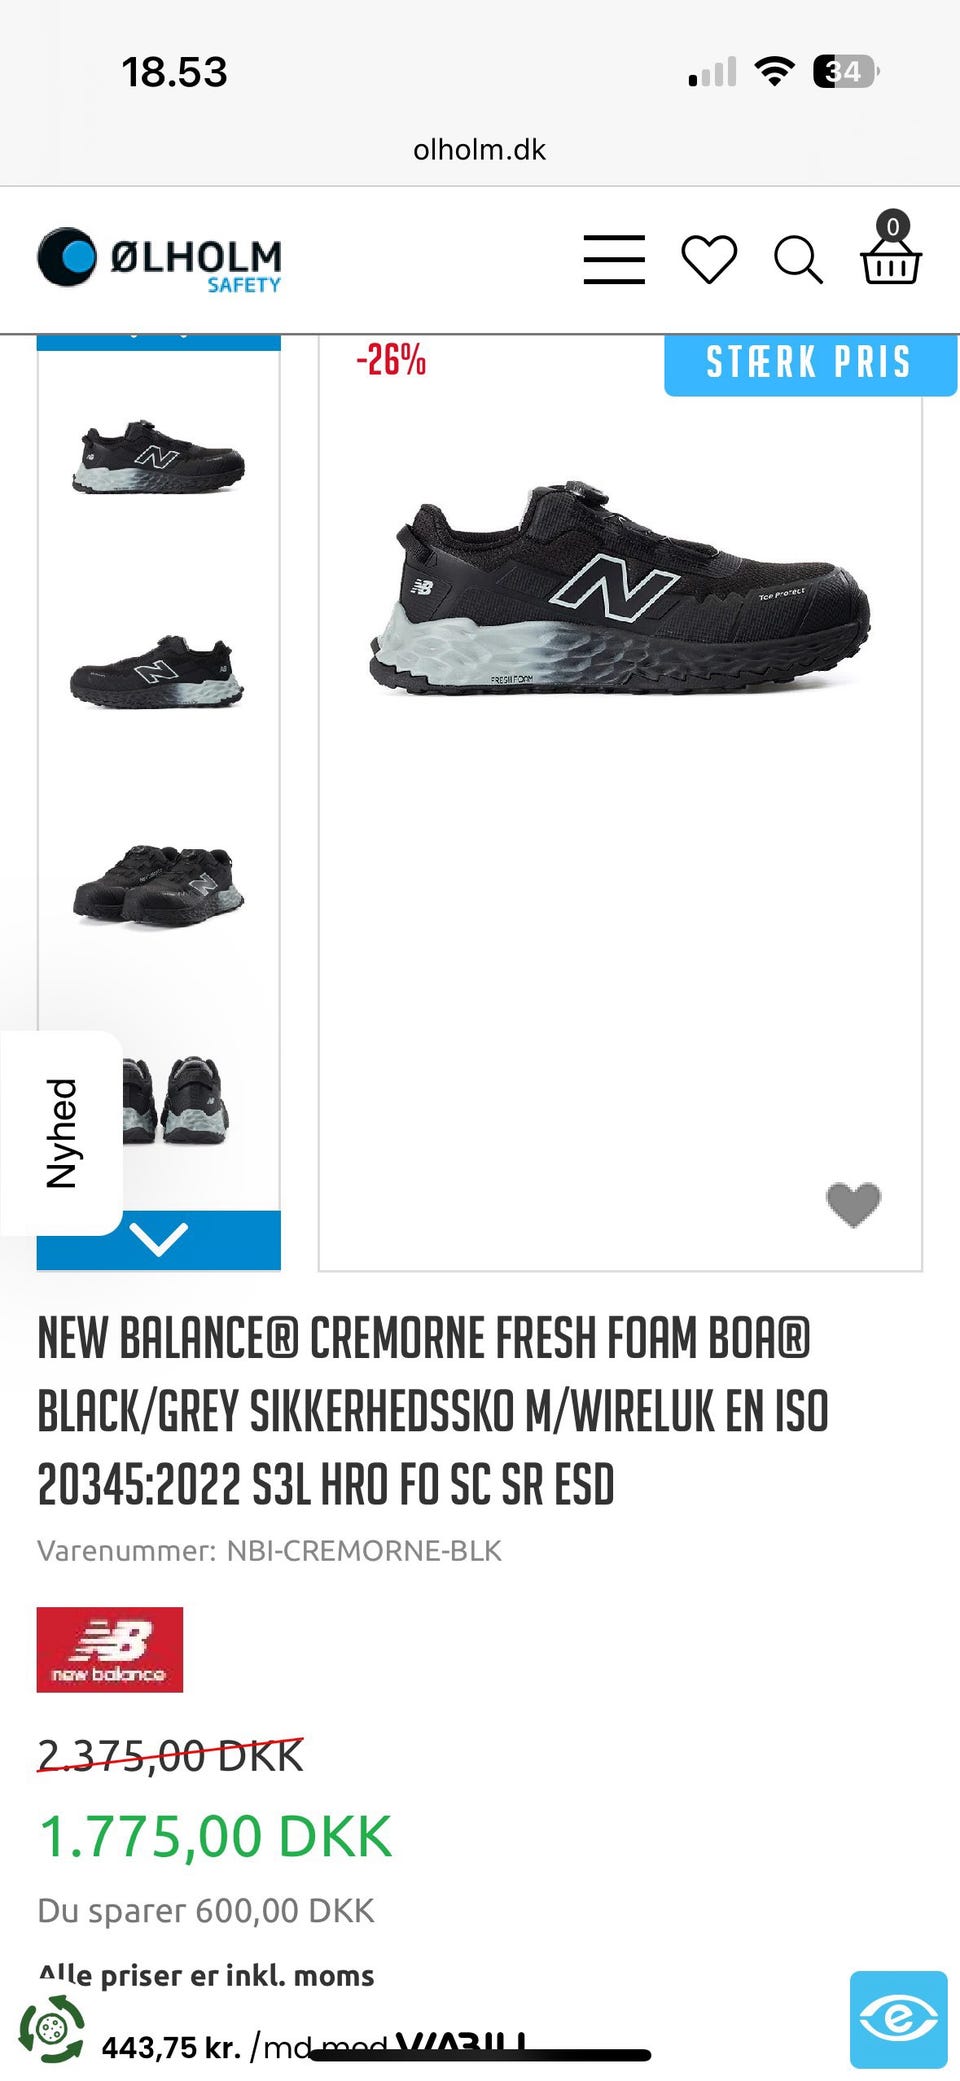Select the shoe pair thumbnail
The width and height of the screenshot is (960, 2081).
[158, 884]
